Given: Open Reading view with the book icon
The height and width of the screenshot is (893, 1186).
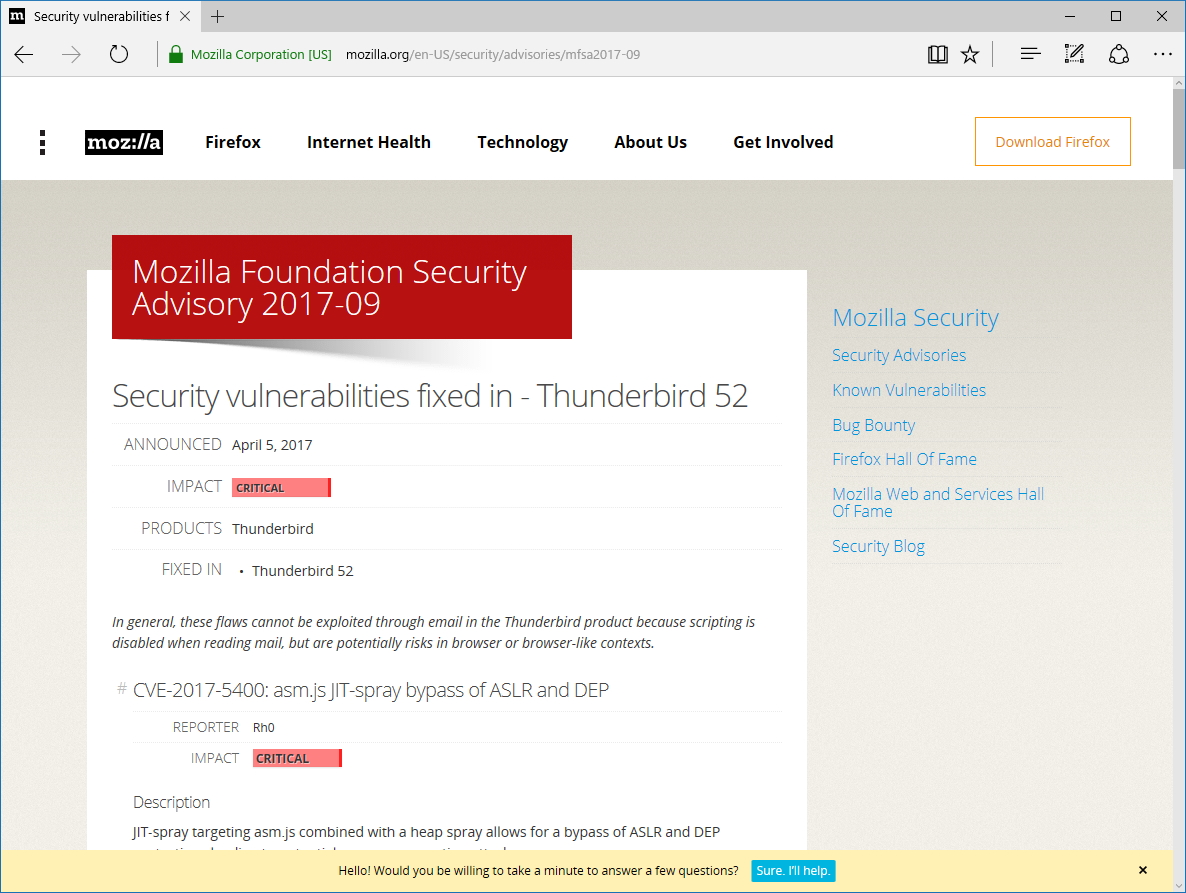Looking at the screenshot, I should point(938,53).
